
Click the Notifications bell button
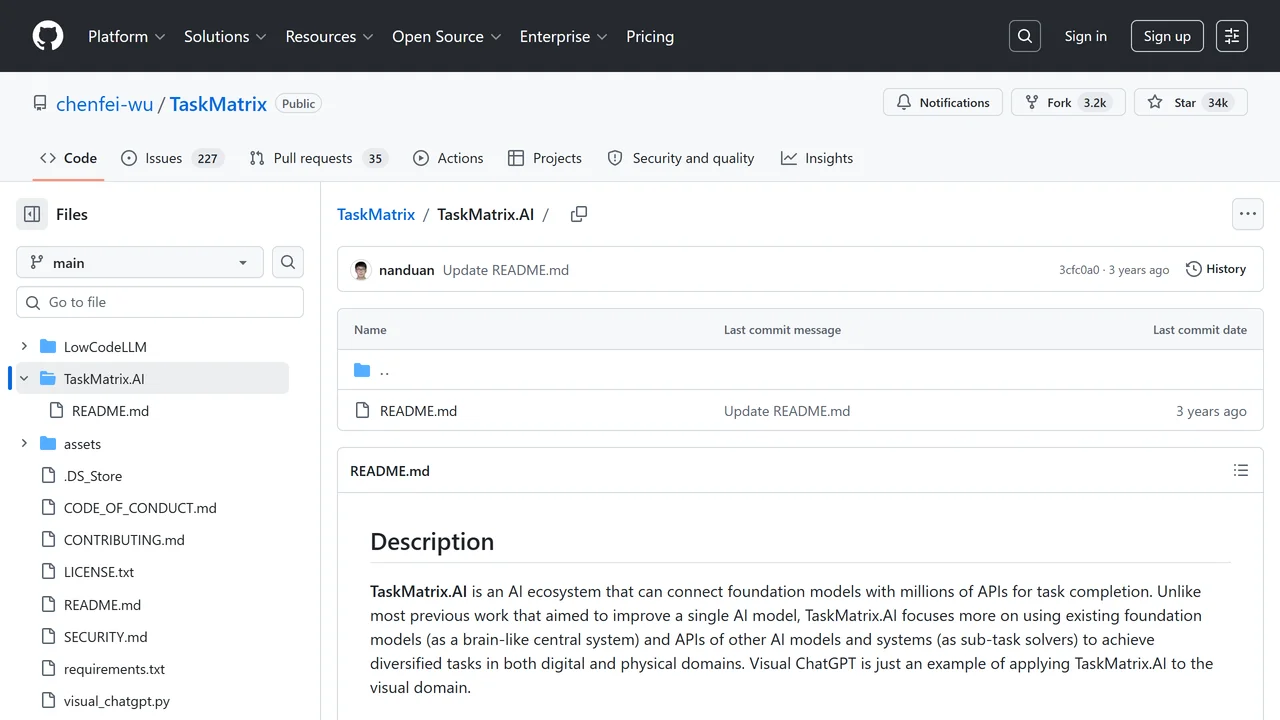(943, 102)
